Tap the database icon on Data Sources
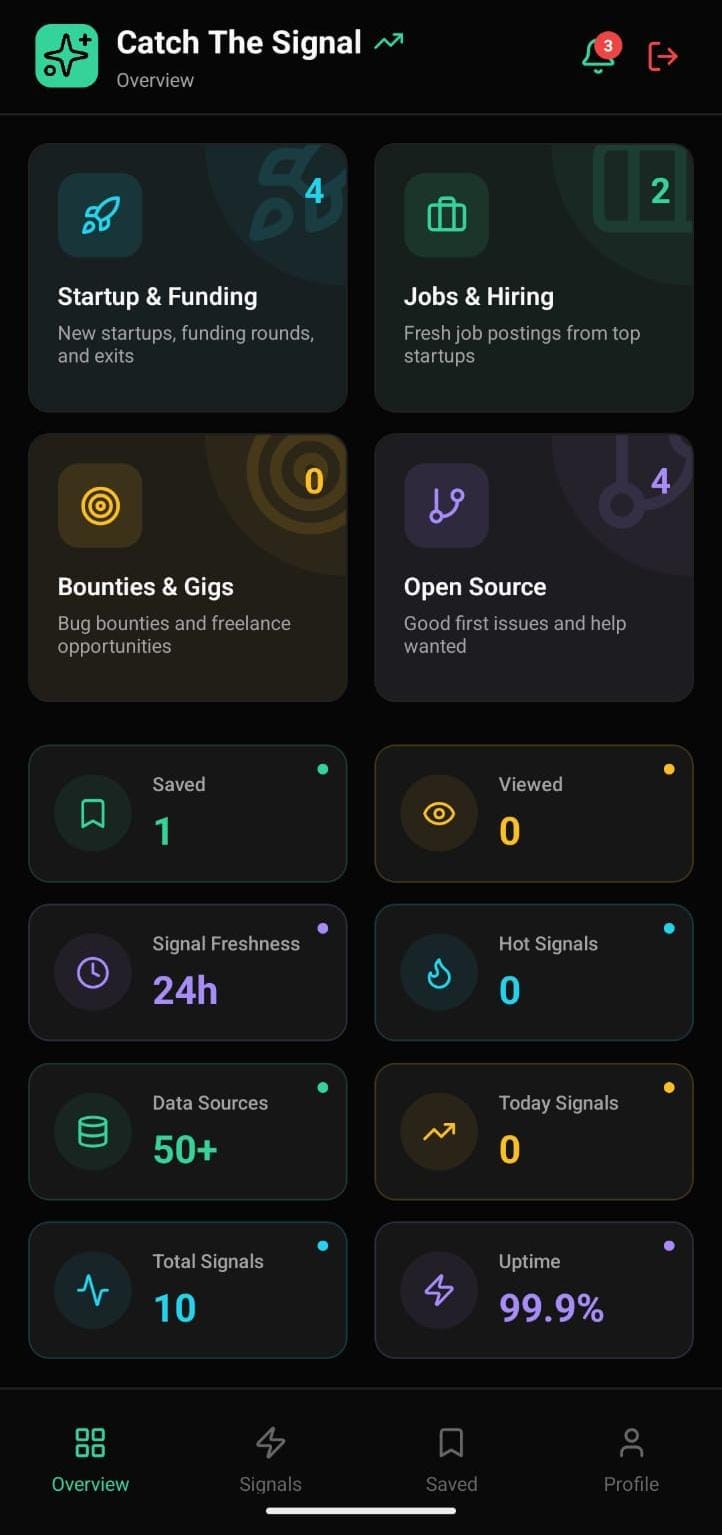Viewport: 722px width, 1535px height. click(x=92, y=1131)
